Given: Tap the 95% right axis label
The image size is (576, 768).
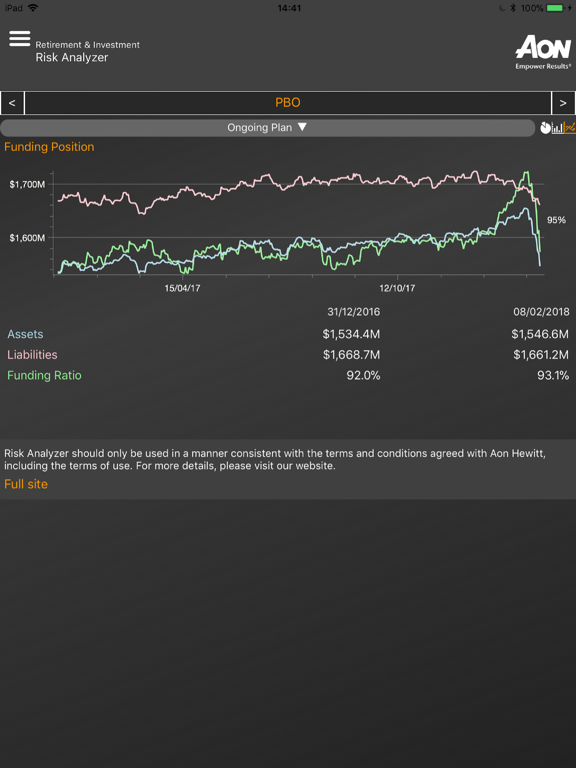Looking at the screenshot, I should [x=556, y=220].
